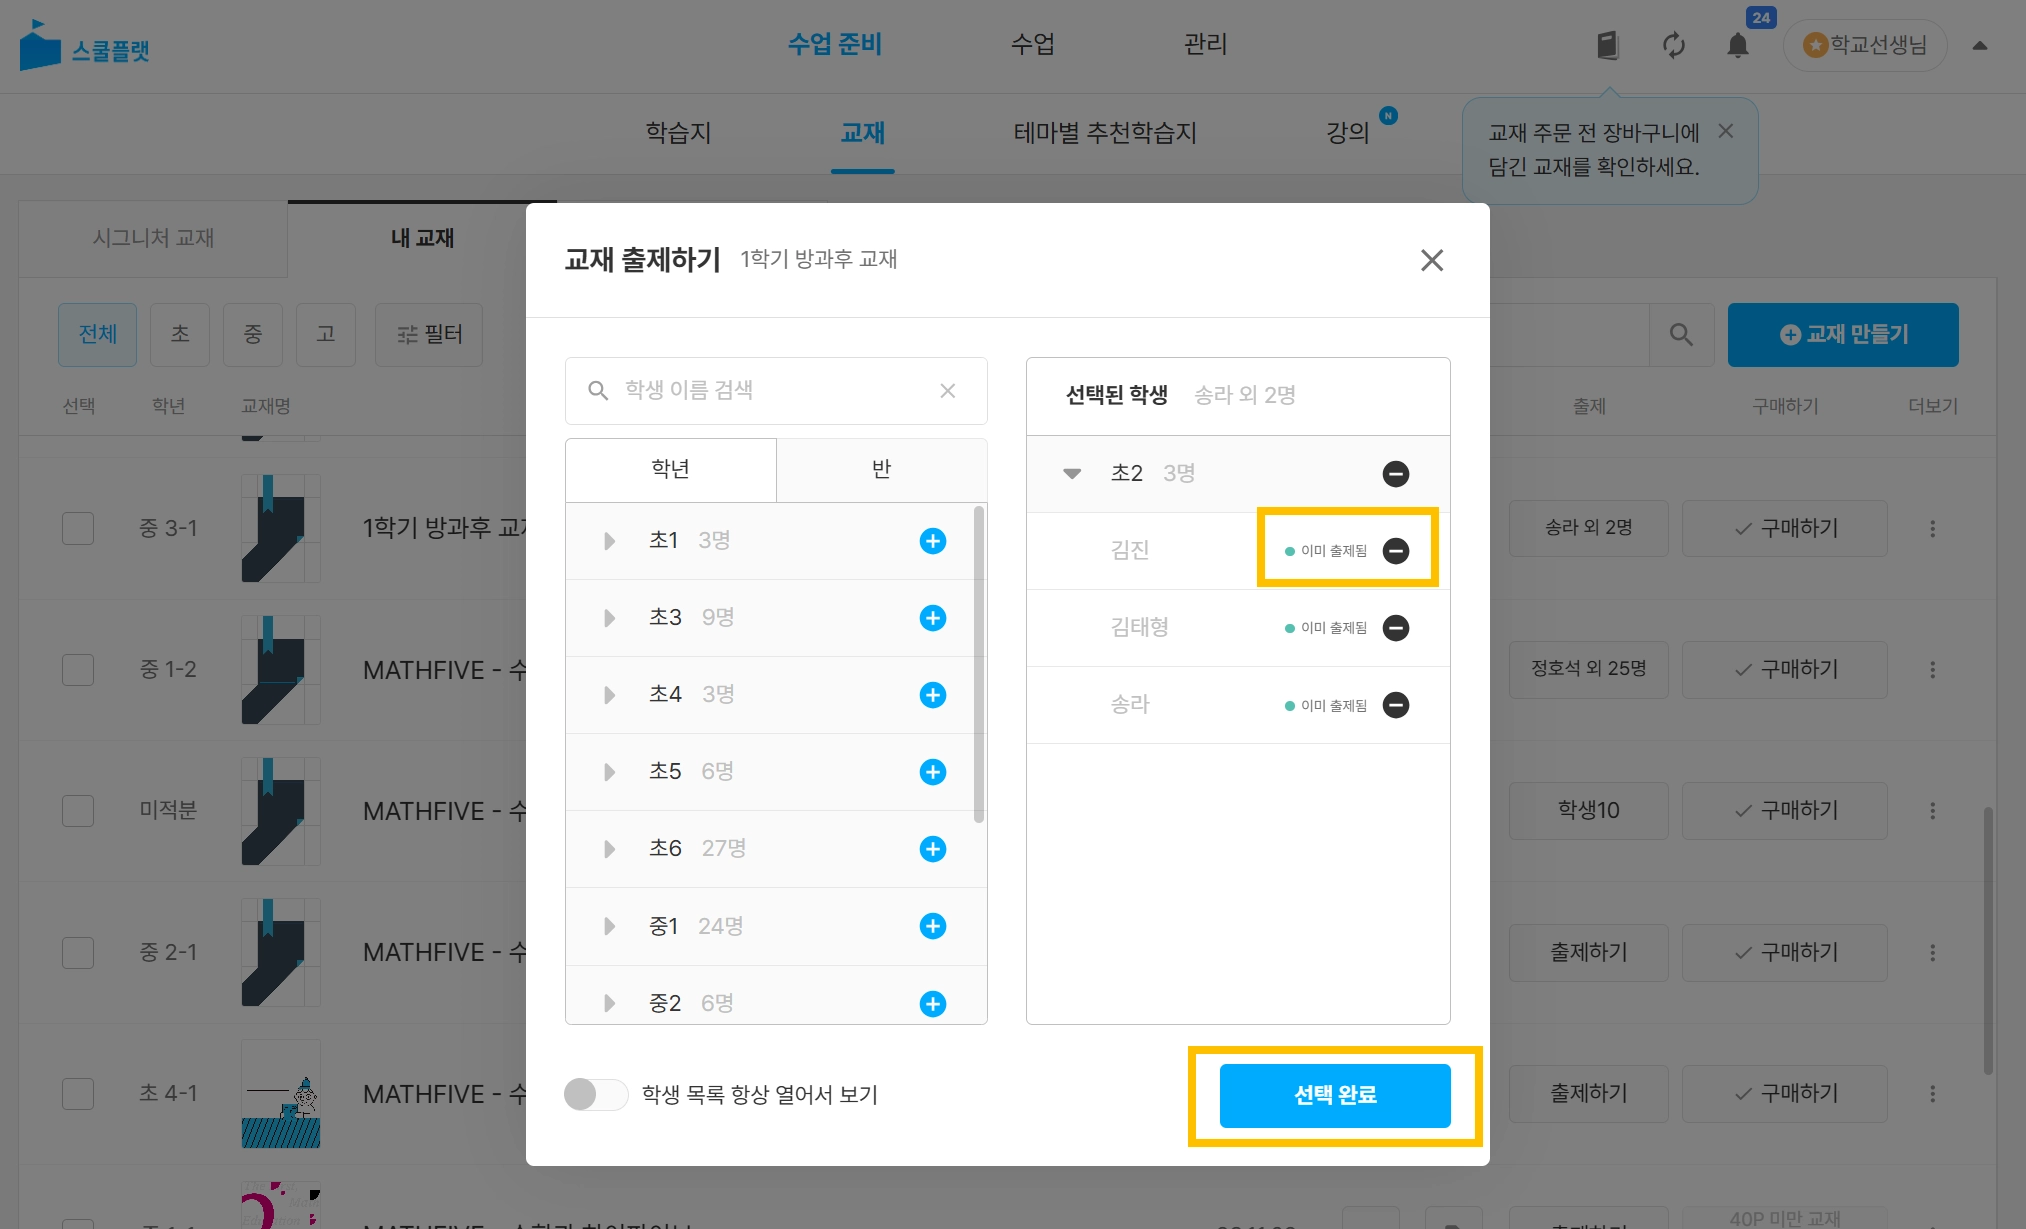This screenshot has height=1229, width=2026.
Task: Expand the 초3 grade group
Action: [609, 618]
